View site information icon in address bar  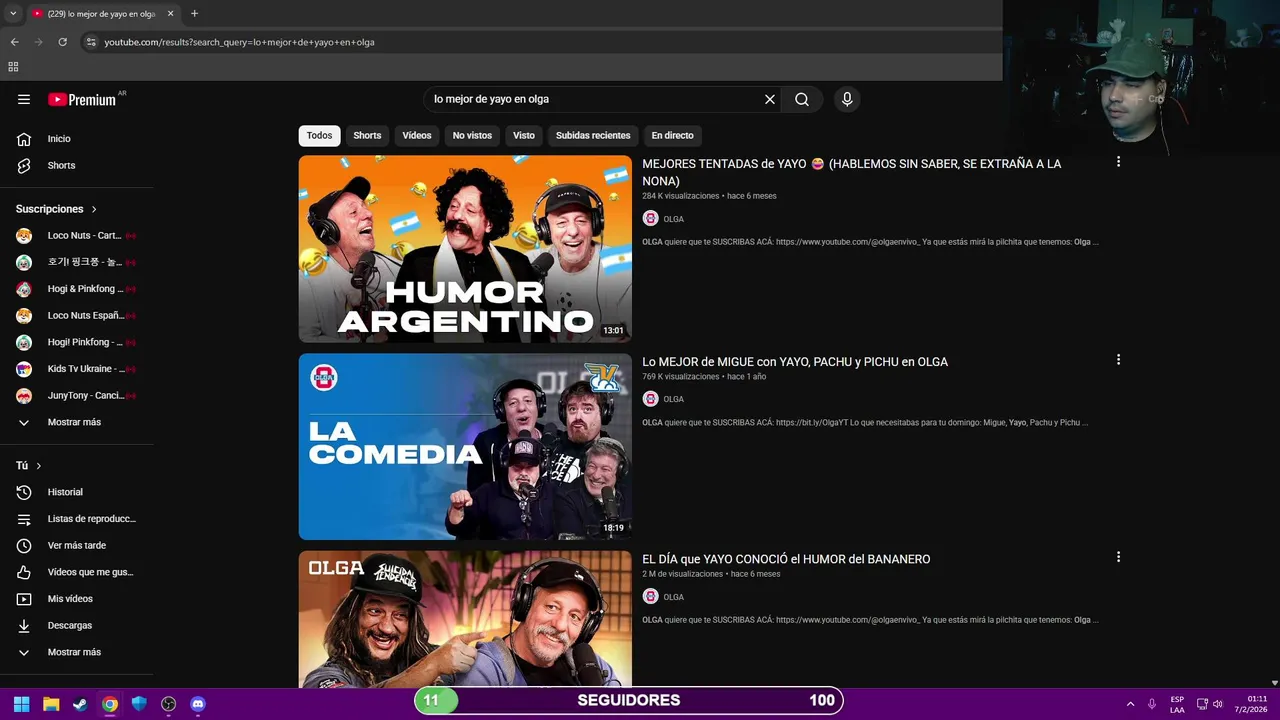tap(91, 42)
